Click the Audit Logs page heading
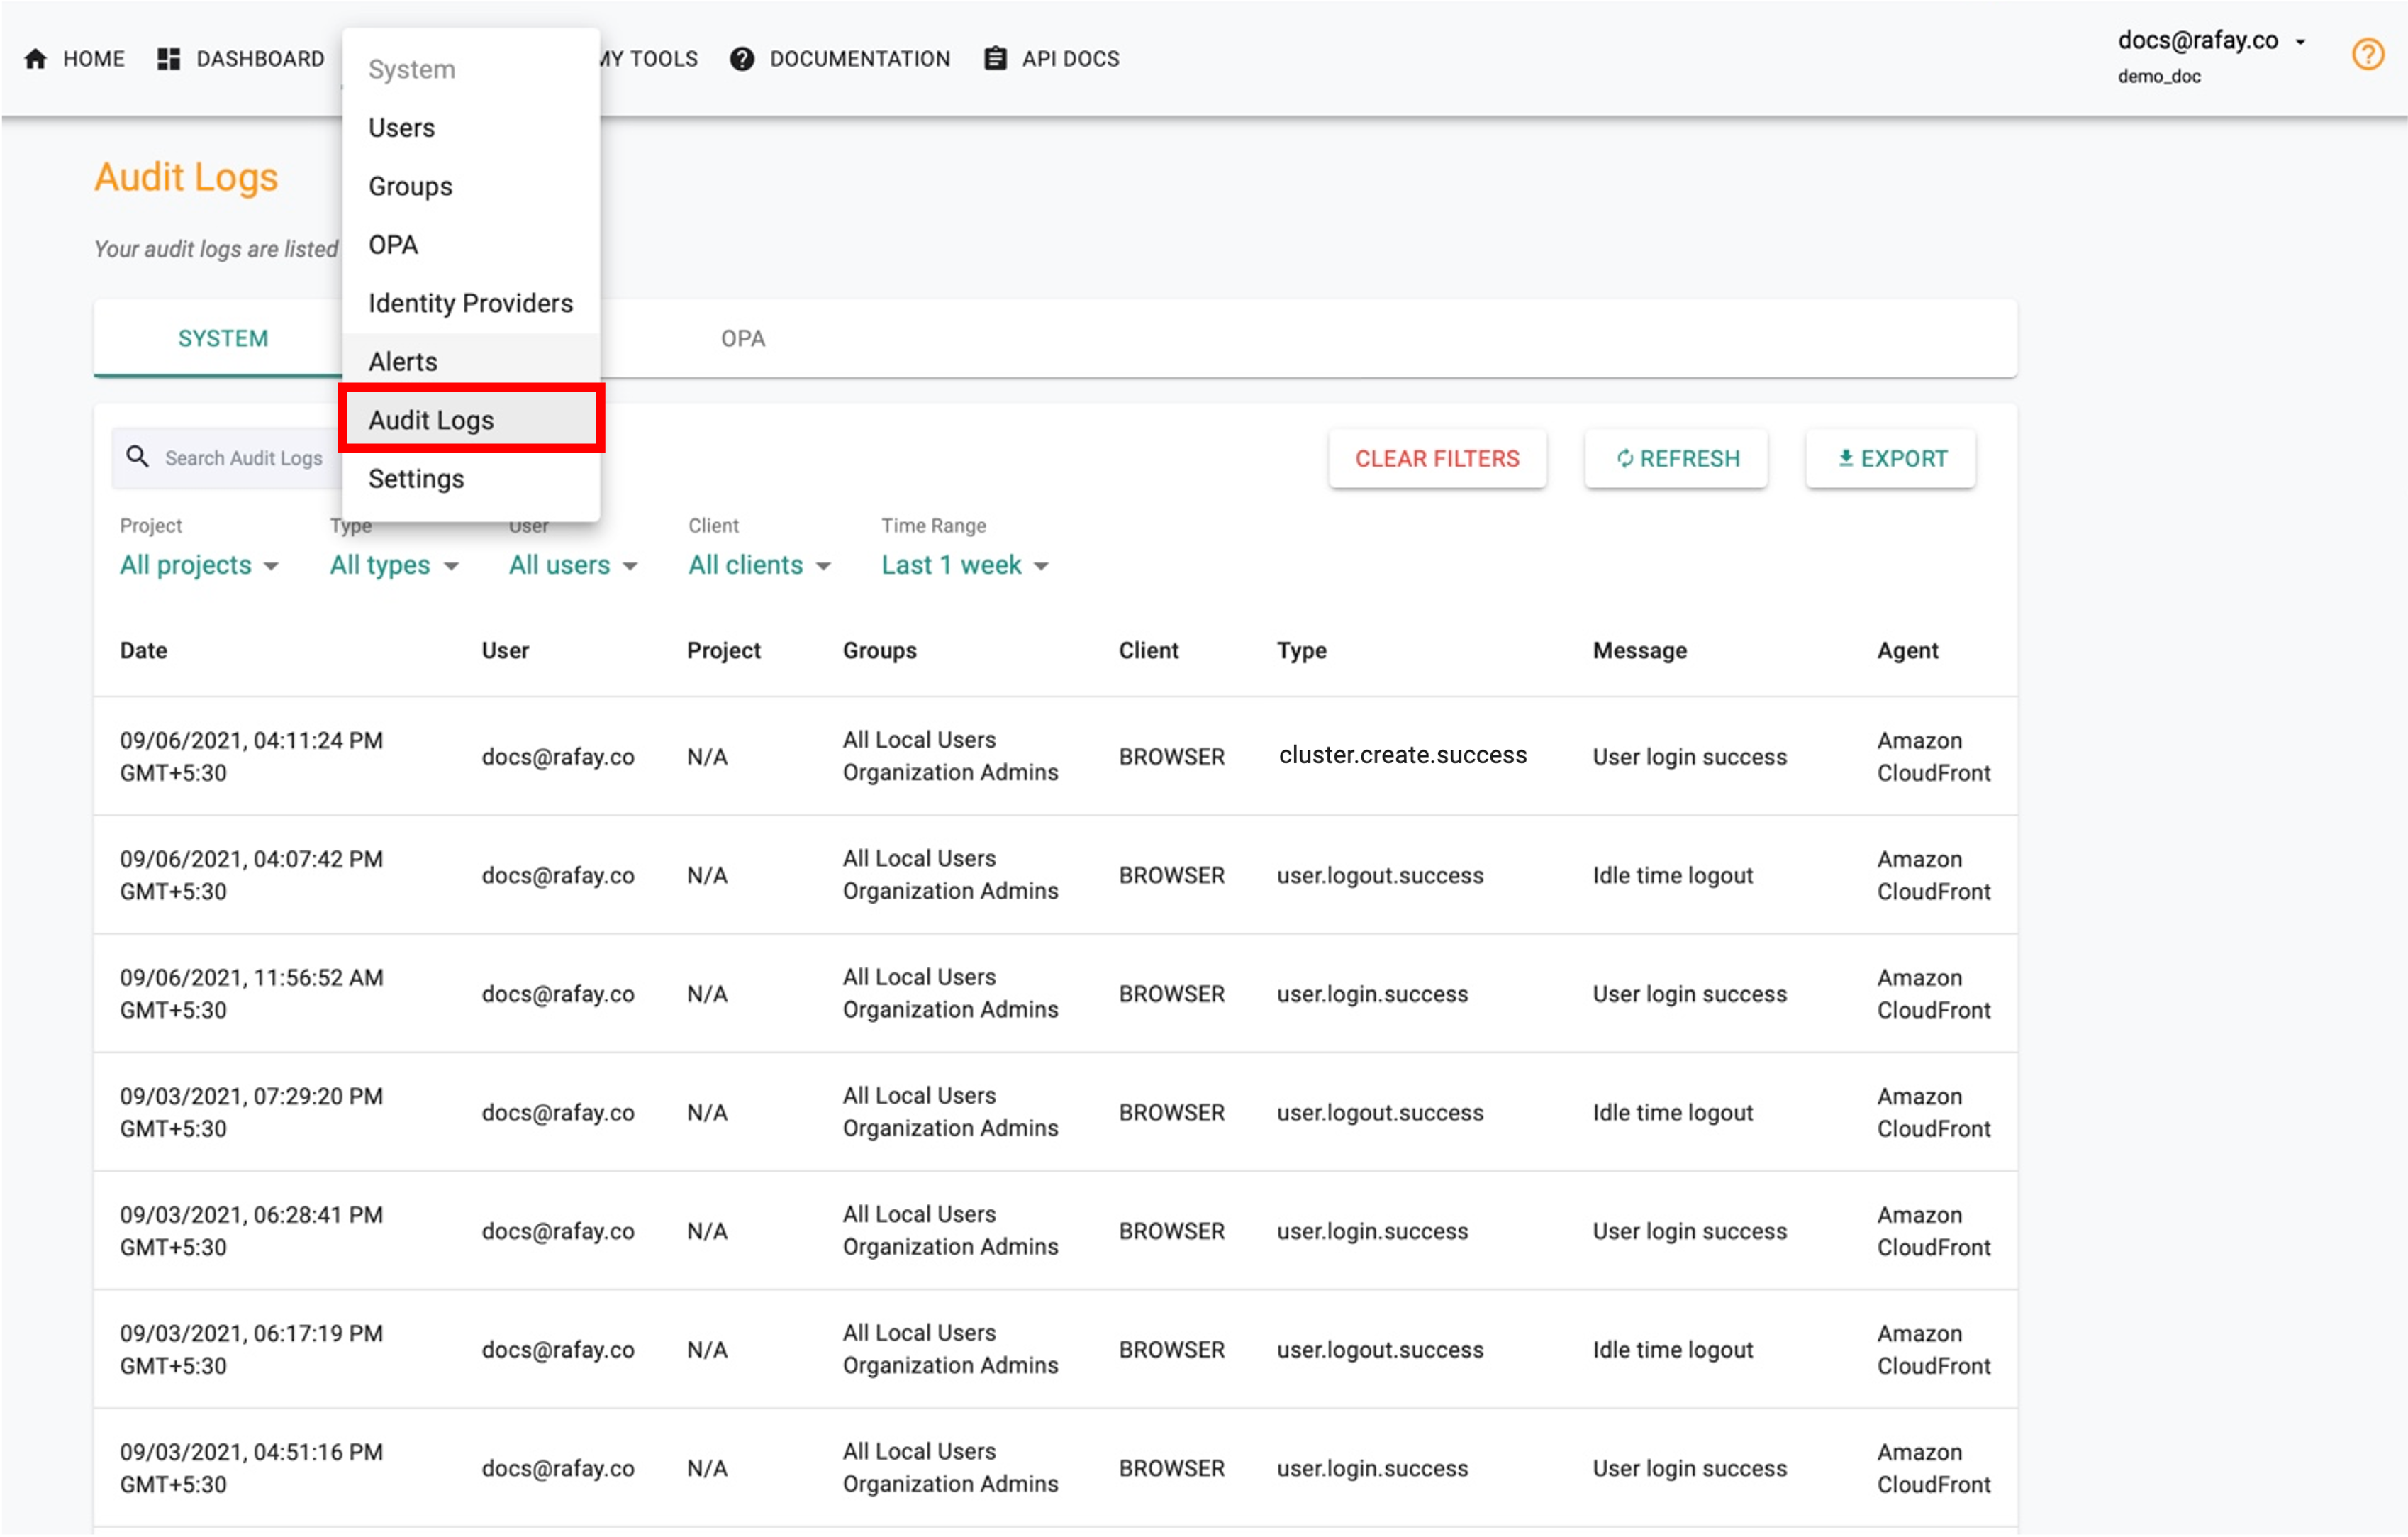The image size is (2408, 1537). coord(187,177)
